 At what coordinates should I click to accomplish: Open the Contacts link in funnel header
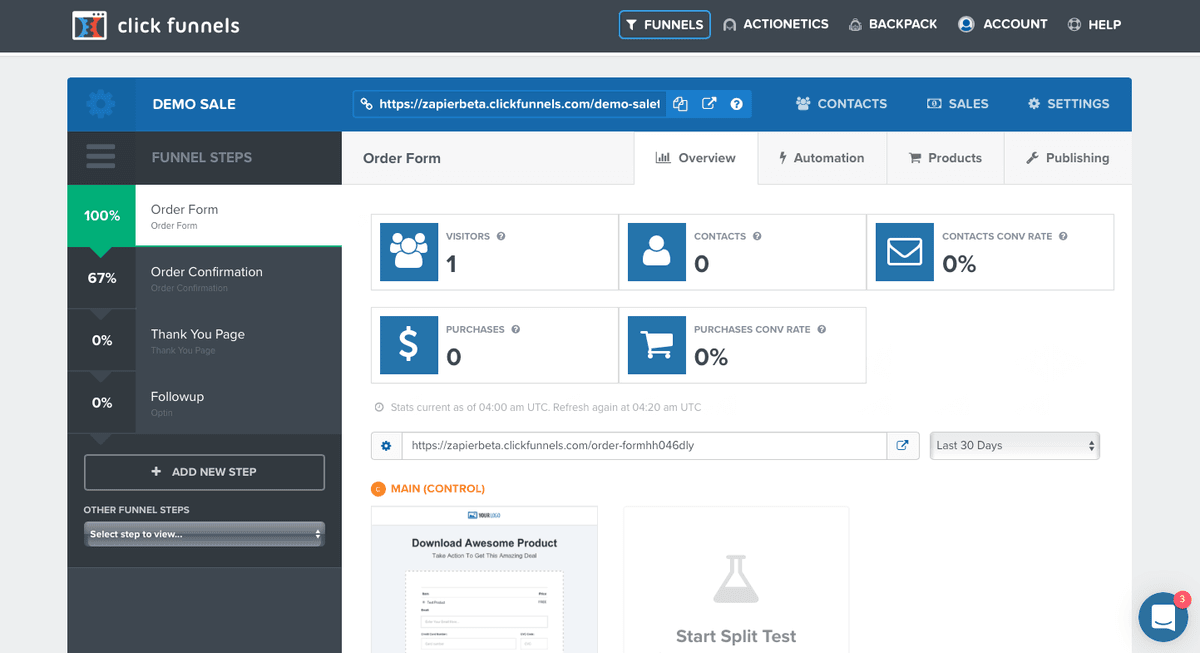[841, 104]
